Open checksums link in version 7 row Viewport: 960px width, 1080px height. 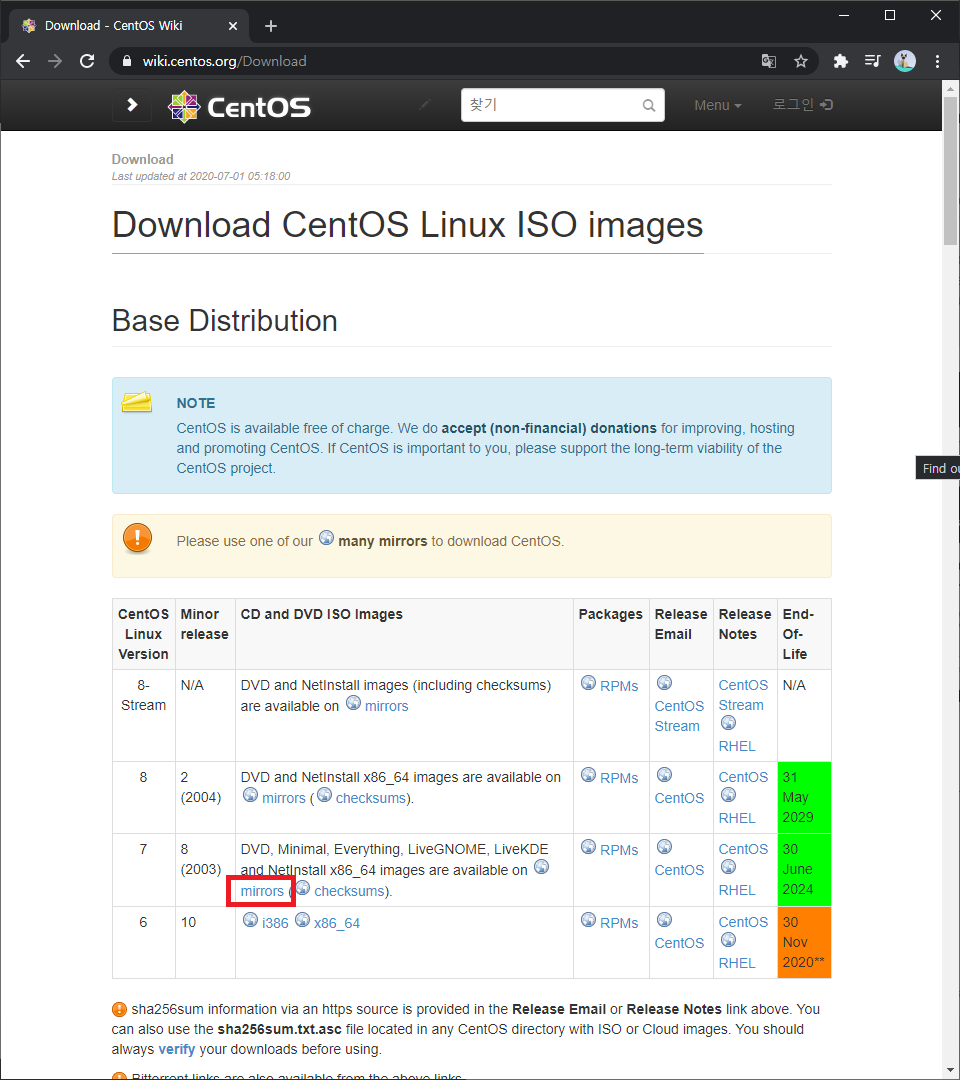coord(349,891)
